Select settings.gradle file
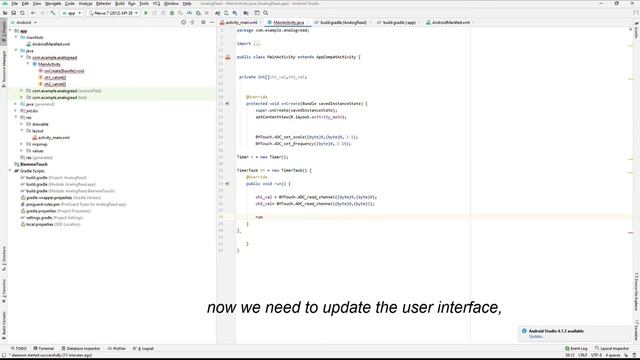 click(39, 218)
